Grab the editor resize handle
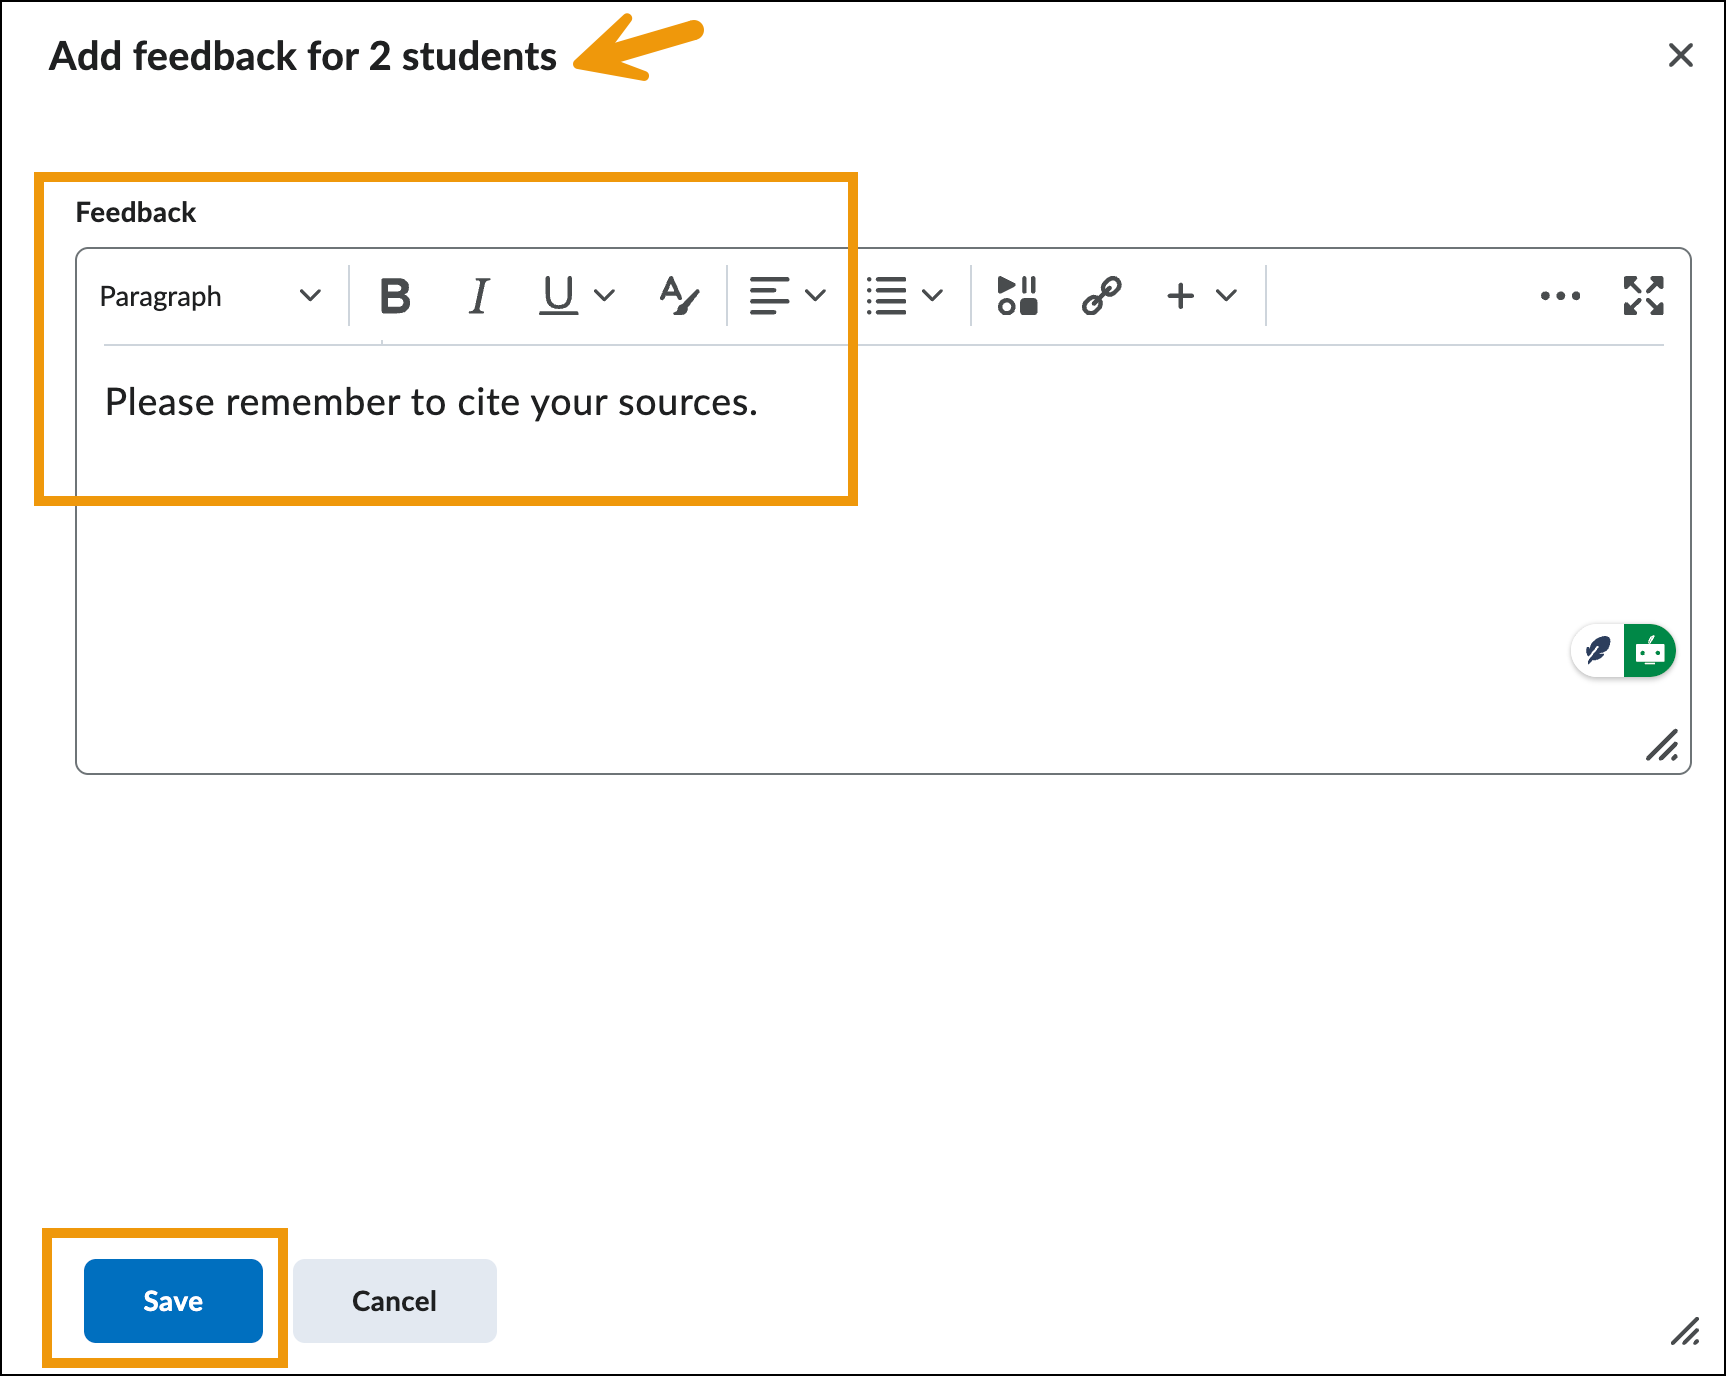1726x1376 pixels. [1662, 746]
